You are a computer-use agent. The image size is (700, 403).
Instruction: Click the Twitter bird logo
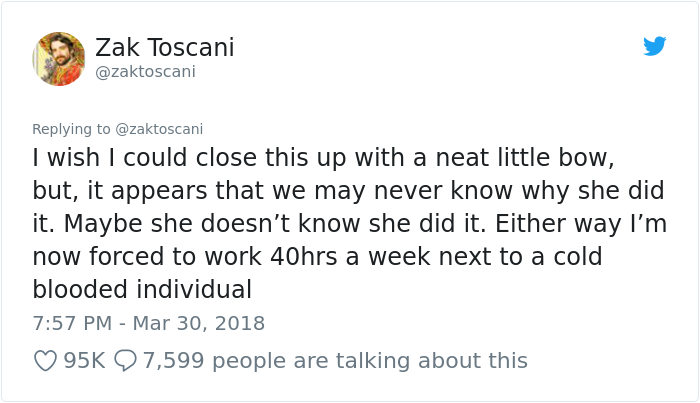(x=654, y=46)
